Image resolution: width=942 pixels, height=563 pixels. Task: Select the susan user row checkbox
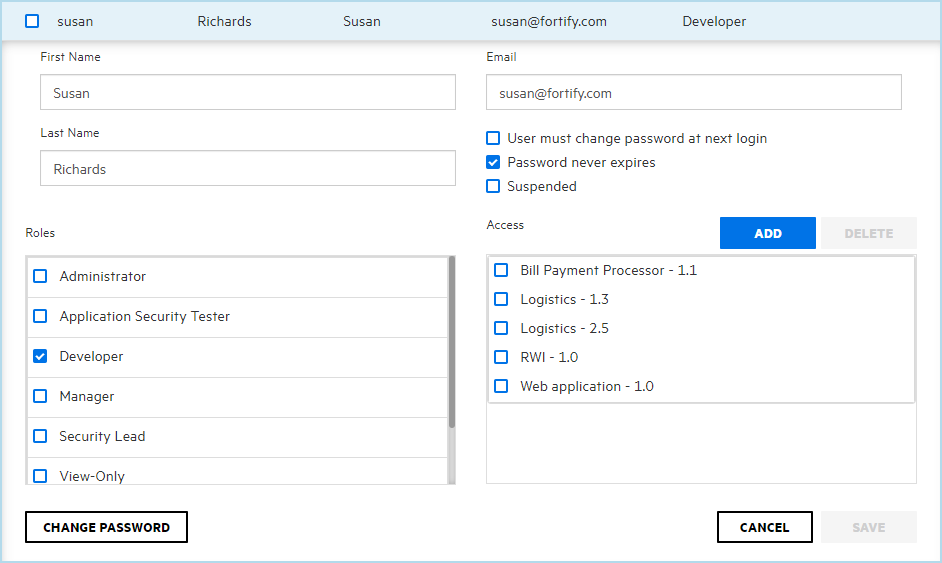32,21
